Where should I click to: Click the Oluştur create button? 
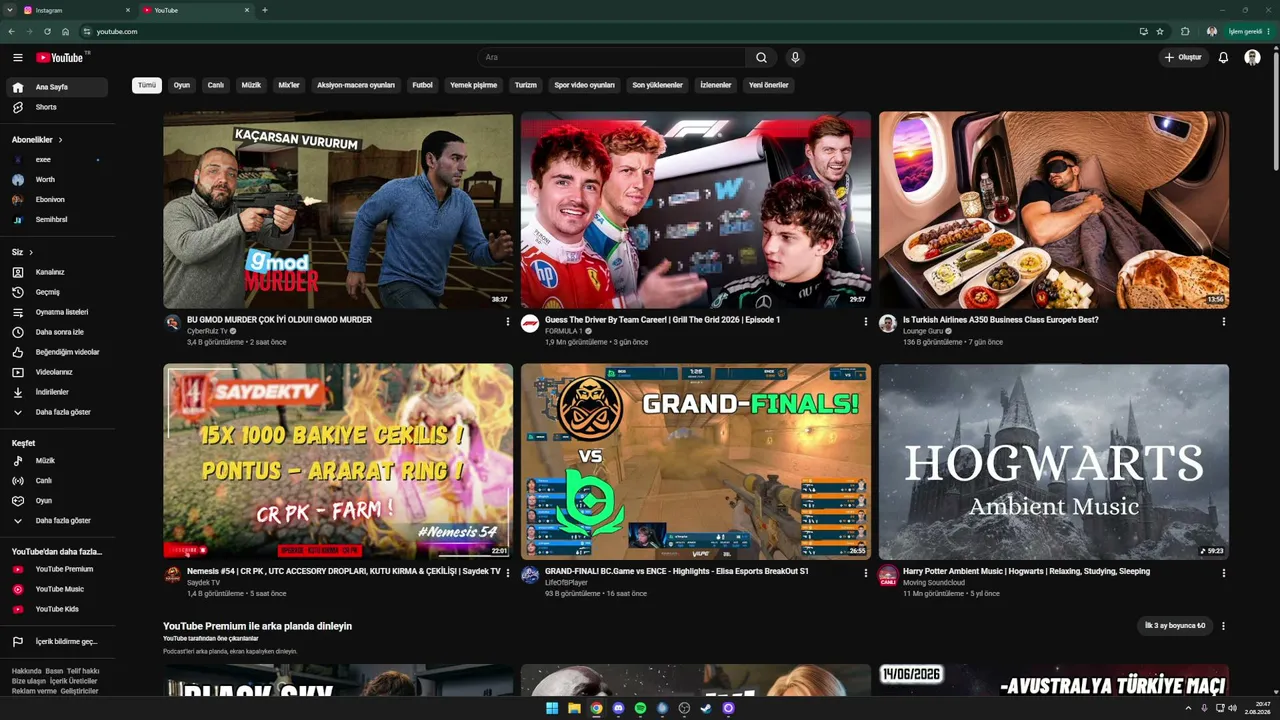click(1183, 58)
